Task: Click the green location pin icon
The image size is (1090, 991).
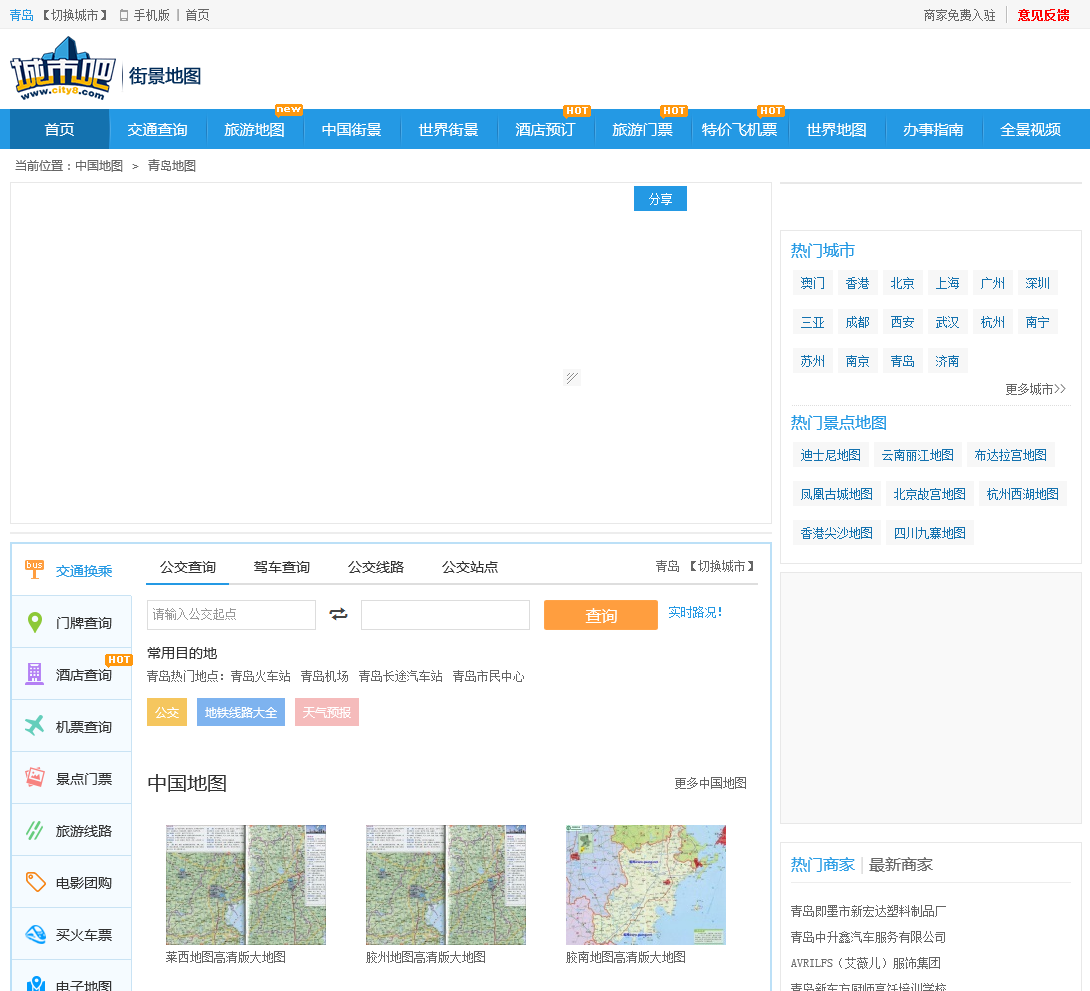Action: [x=34, y=622]
